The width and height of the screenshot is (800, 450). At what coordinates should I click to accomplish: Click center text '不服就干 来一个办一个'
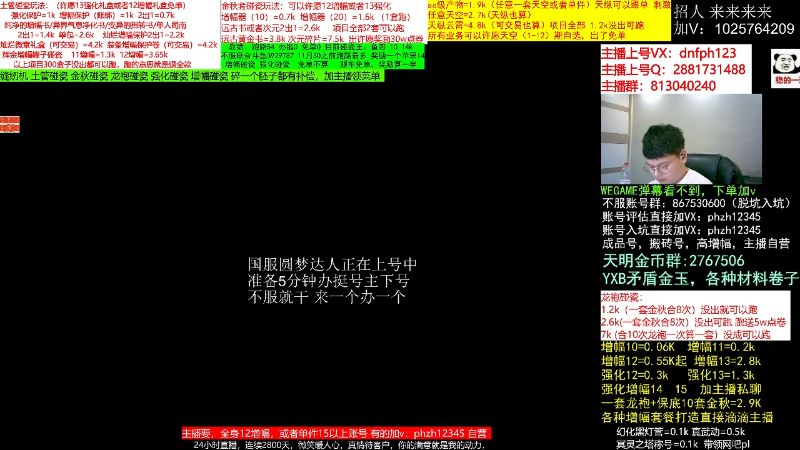click(327, 297)
